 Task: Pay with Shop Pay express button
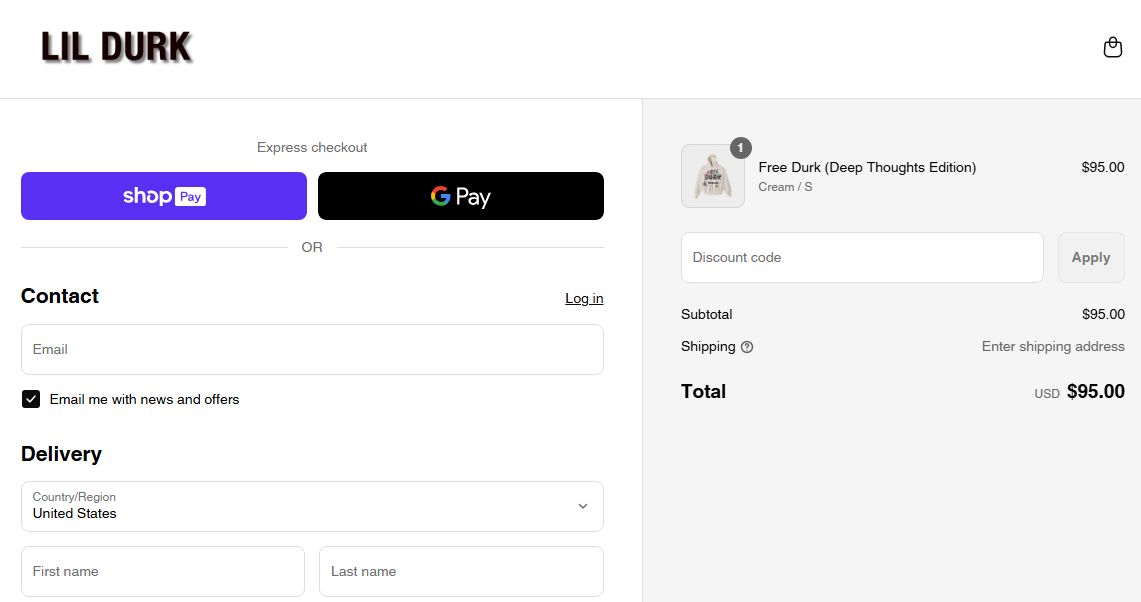click(x=164, y=196)
